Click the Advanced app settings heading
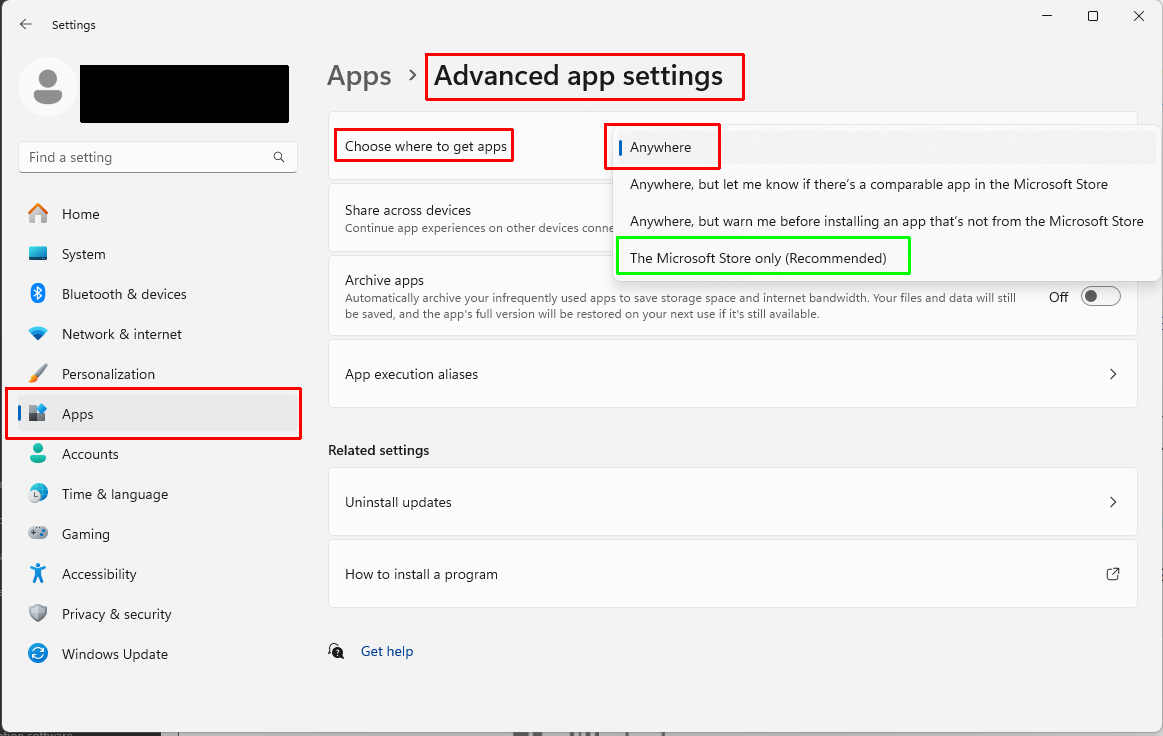Viewport: 1163px width, 736px height. click(x=579, y=76)
